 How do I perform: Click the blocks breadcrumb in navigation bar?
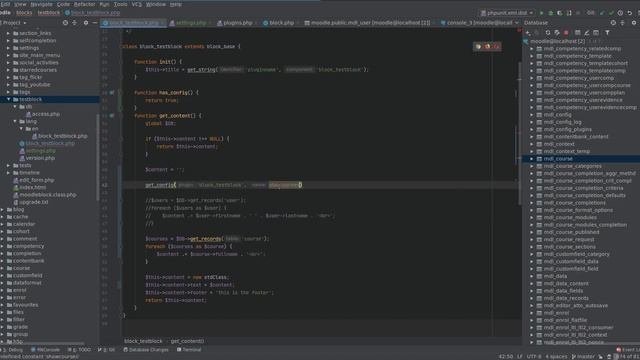pyautogui.click(x=24, y=13)
